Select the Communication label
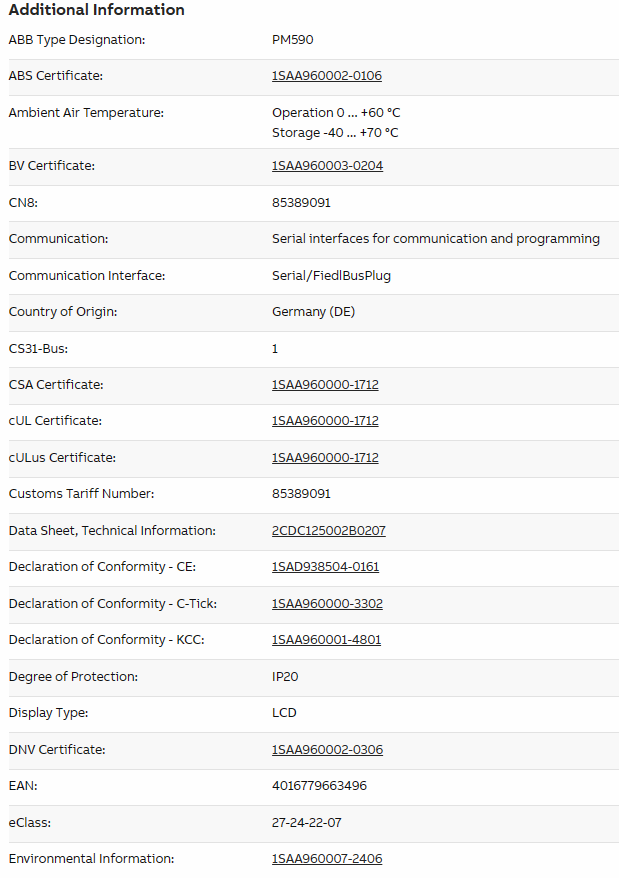 (x=58, y=239)
